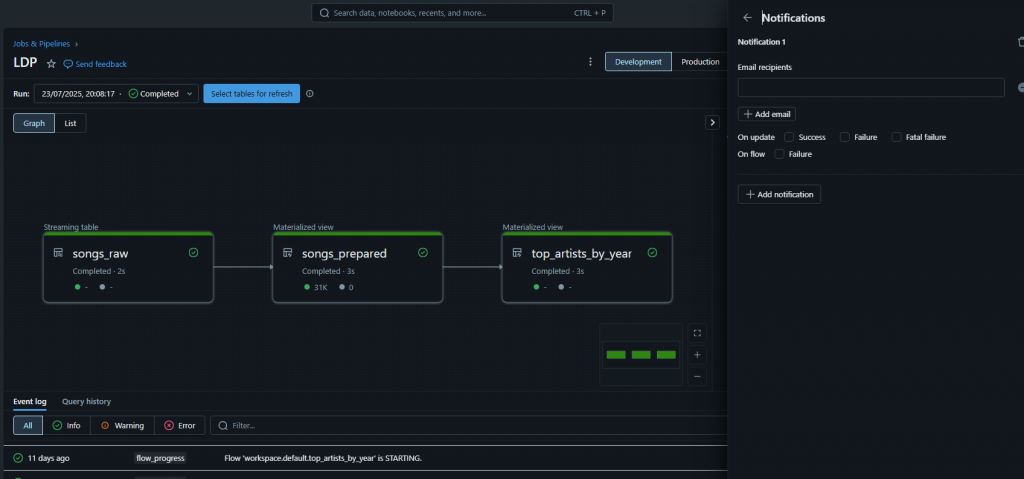
Task: Click the info icon next to refresh button
Action: point(310,94)
